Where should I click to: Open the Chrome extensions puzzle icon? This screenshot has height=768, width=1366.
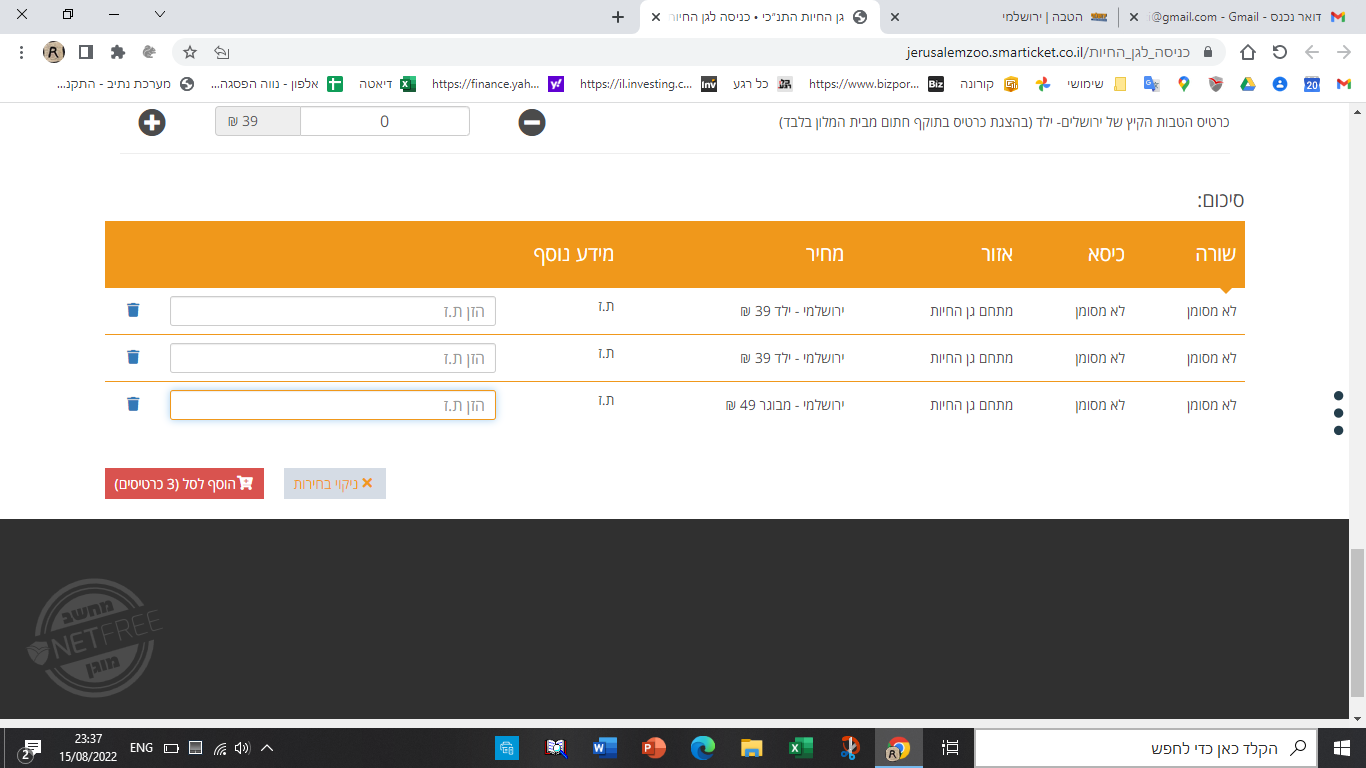pyautogui.click(x=118, y=52)
